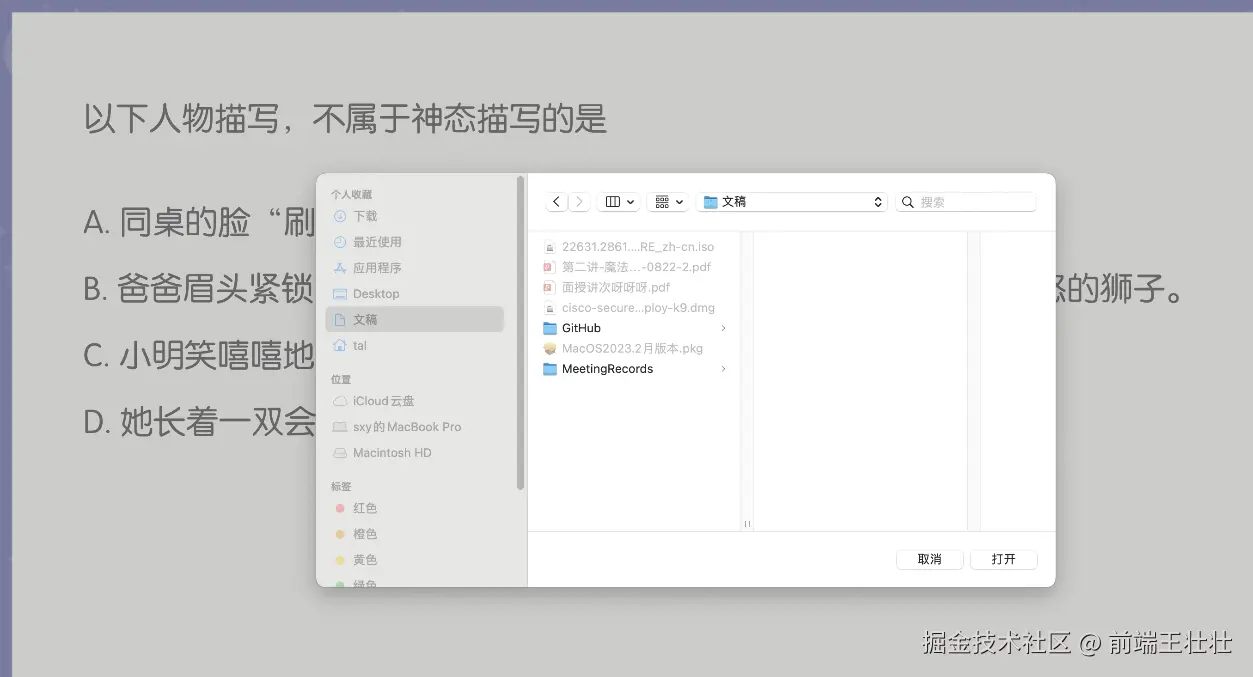Select 文稿 in the sidebar
This screenshot has height=677, width=1253.
(x=414, y=319)
